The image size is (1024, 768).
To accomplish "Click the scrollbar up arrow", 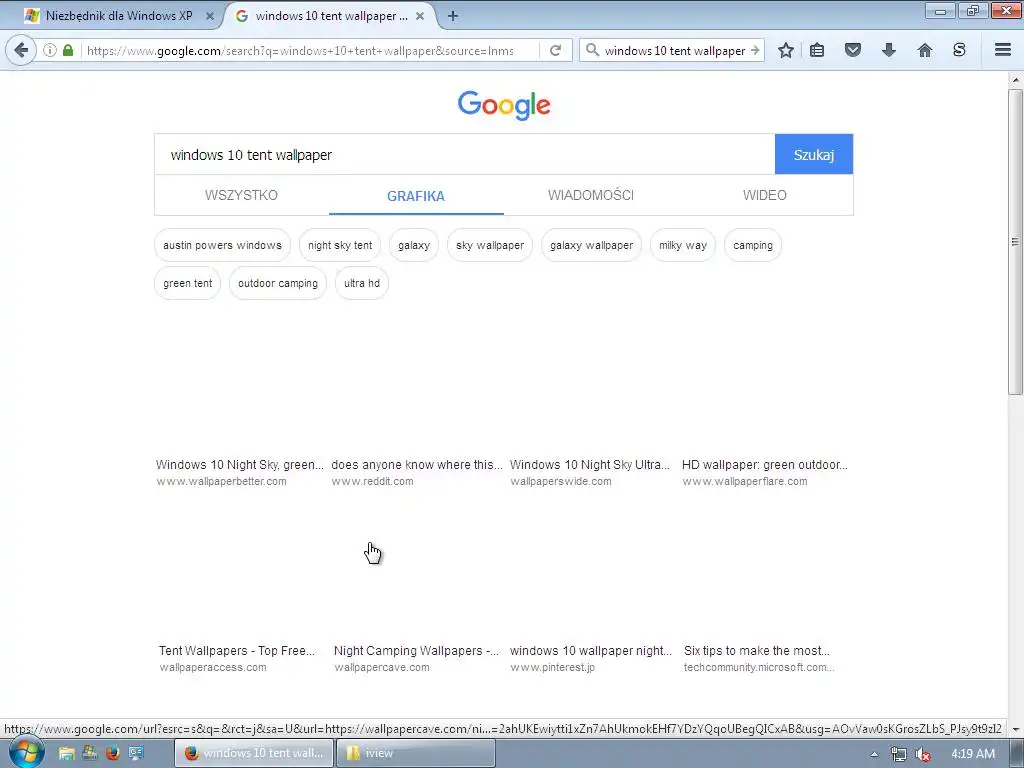I will 1015,80.
